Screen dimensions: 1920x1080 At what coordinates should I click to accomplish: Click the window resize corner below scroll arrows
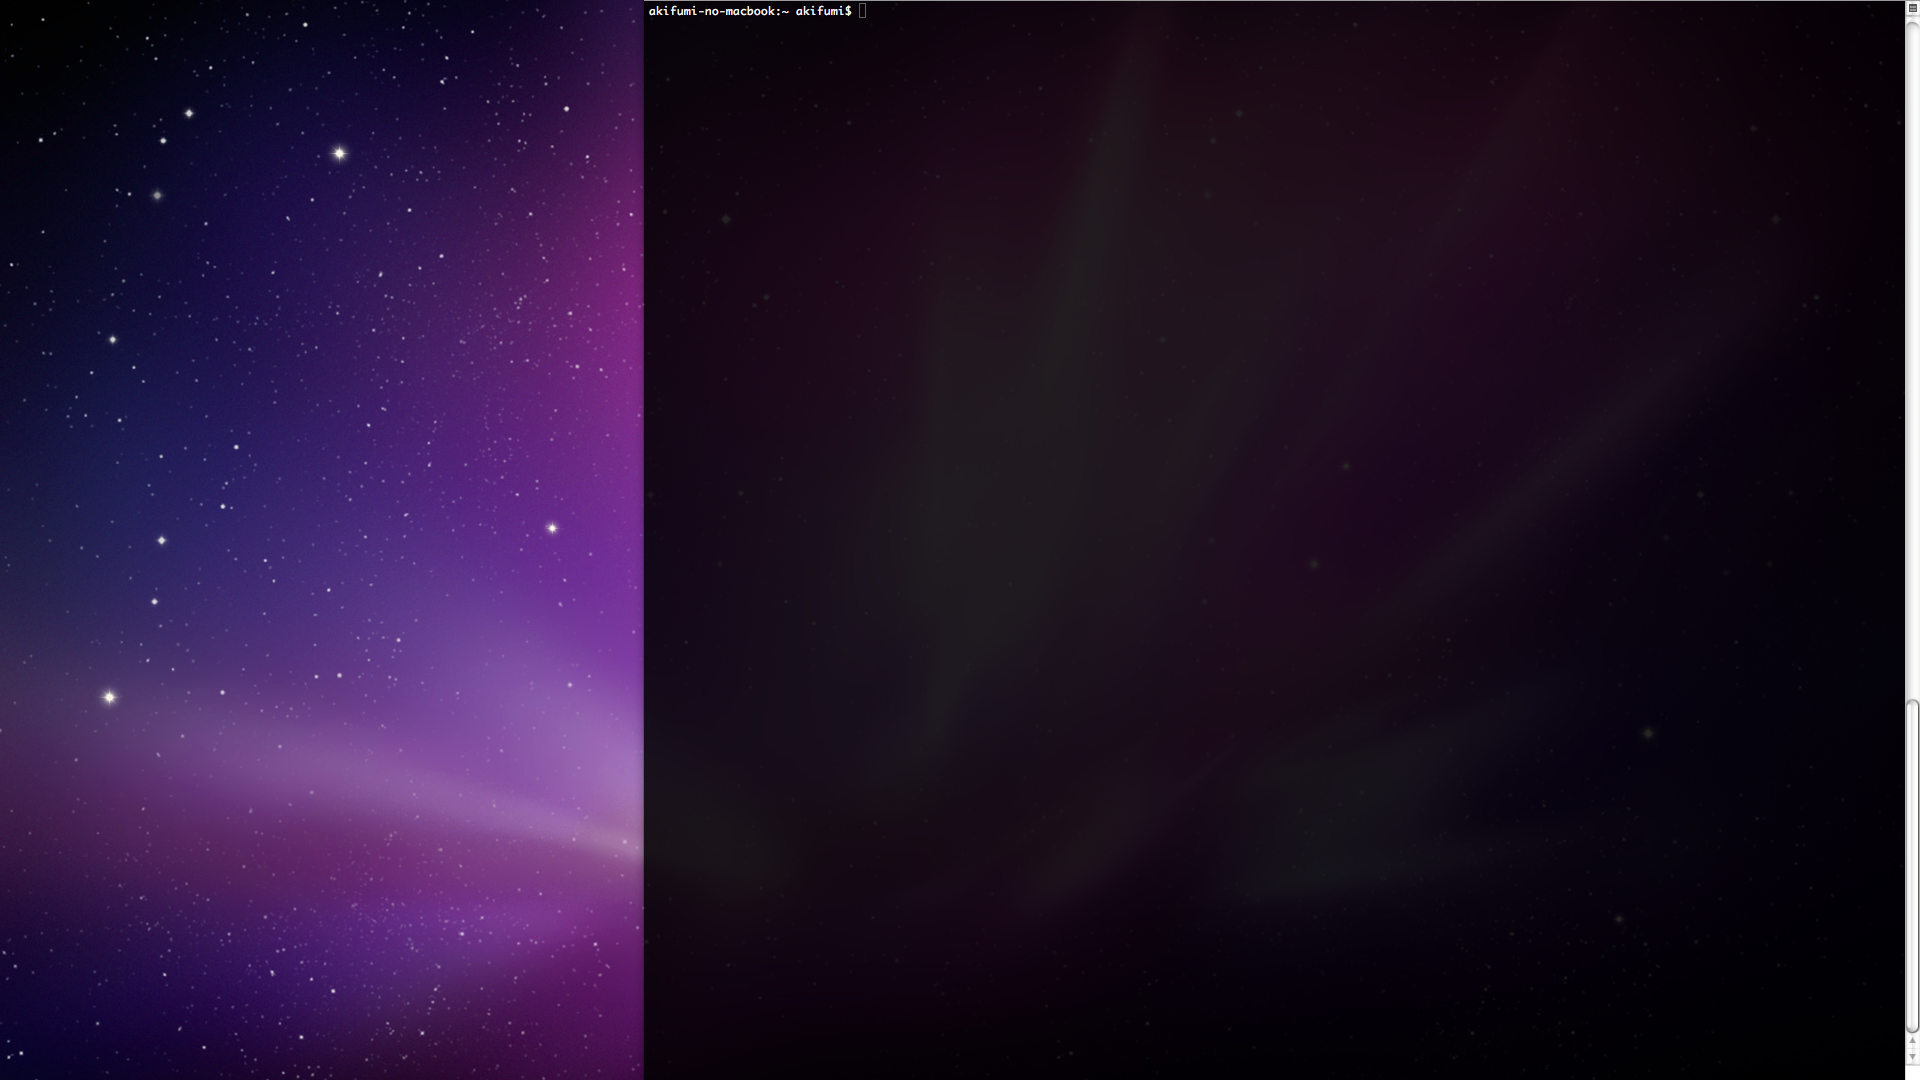pos(1912,1073)
